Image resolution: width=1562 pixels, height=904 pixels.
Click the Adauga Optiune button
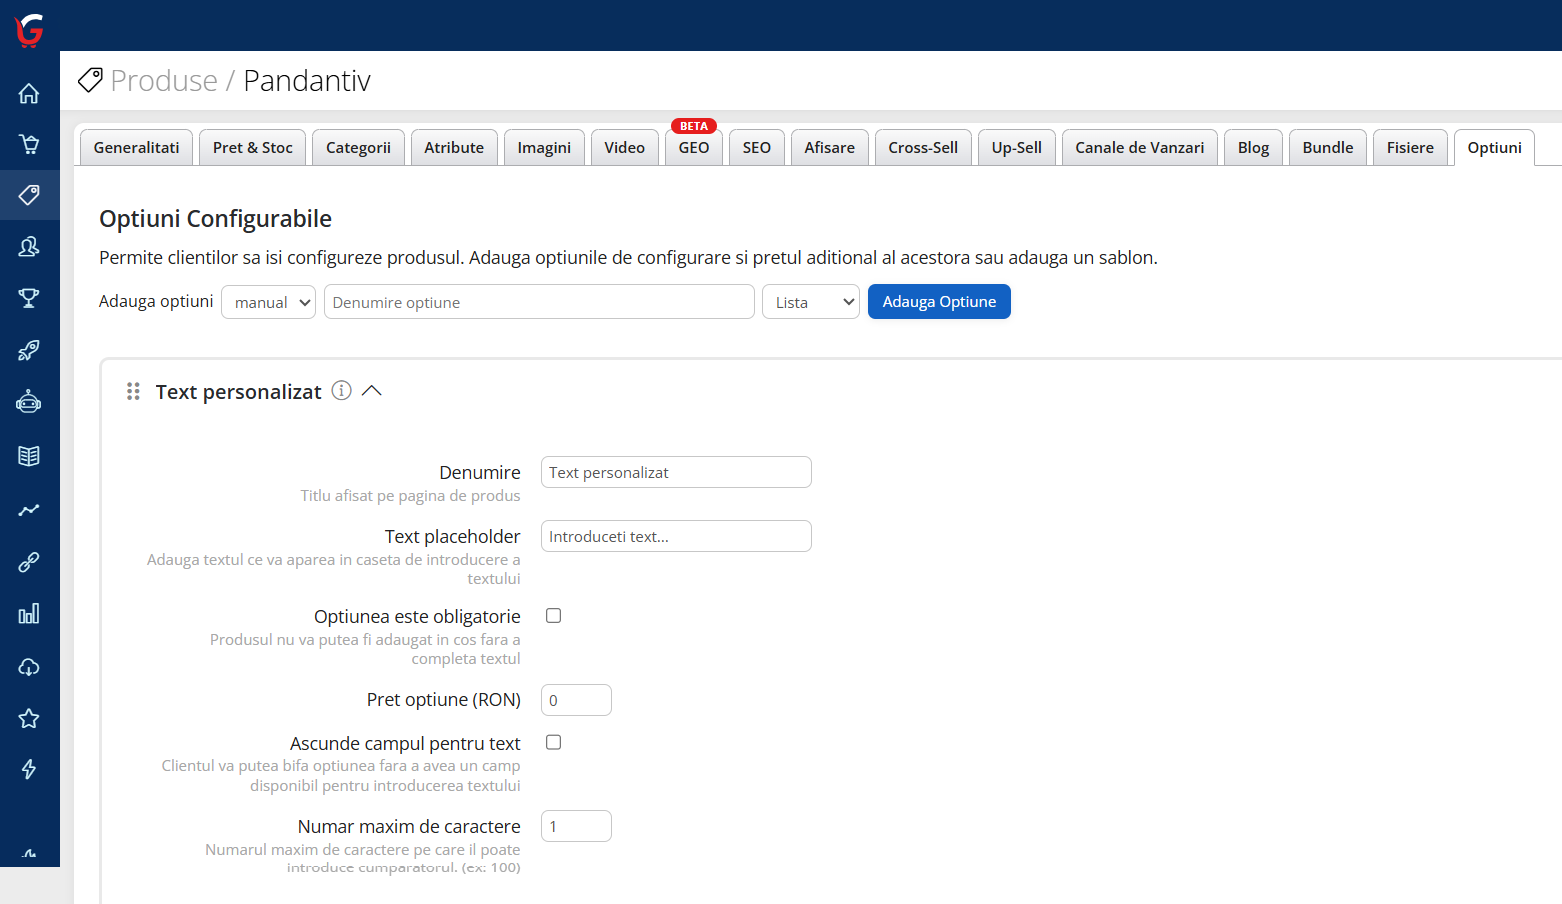939,302
